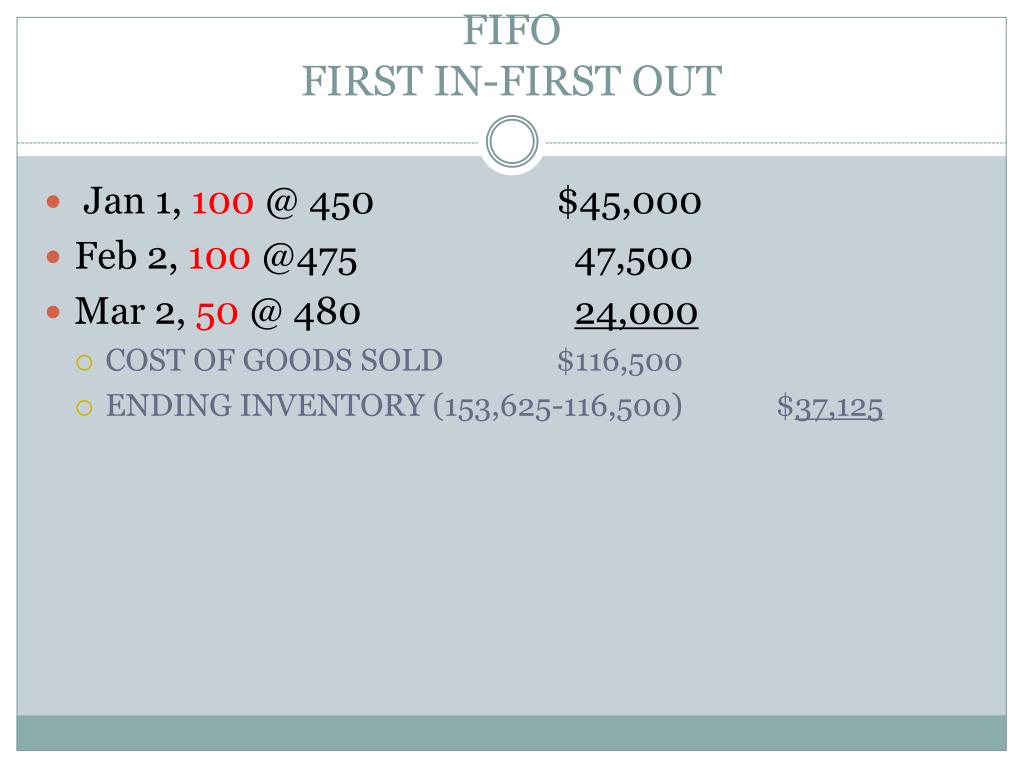
Task: Click the FIFO title text
Action: (x=512, y=31)
